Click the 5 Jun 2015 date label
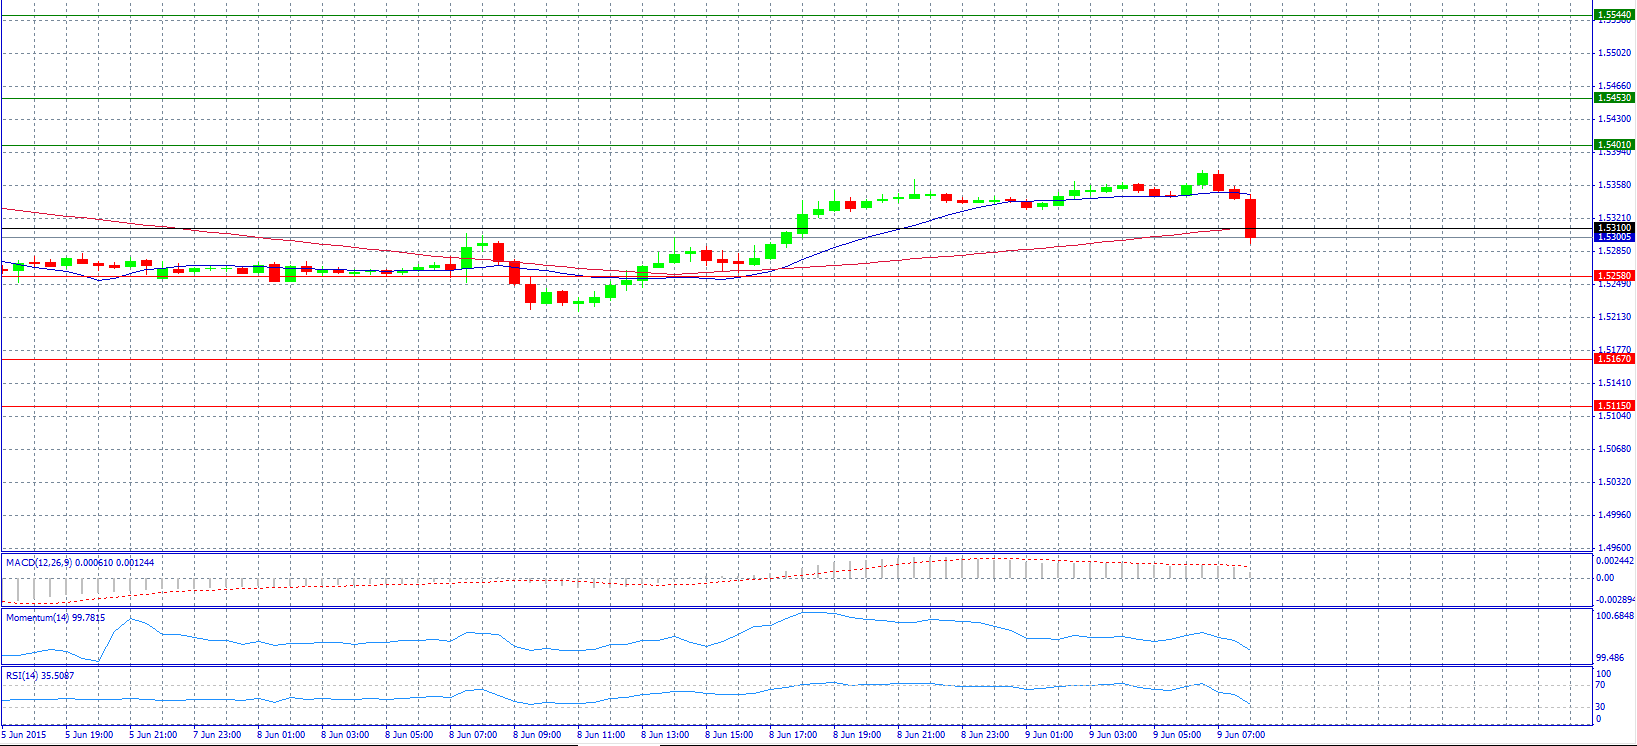 [24, 735]
